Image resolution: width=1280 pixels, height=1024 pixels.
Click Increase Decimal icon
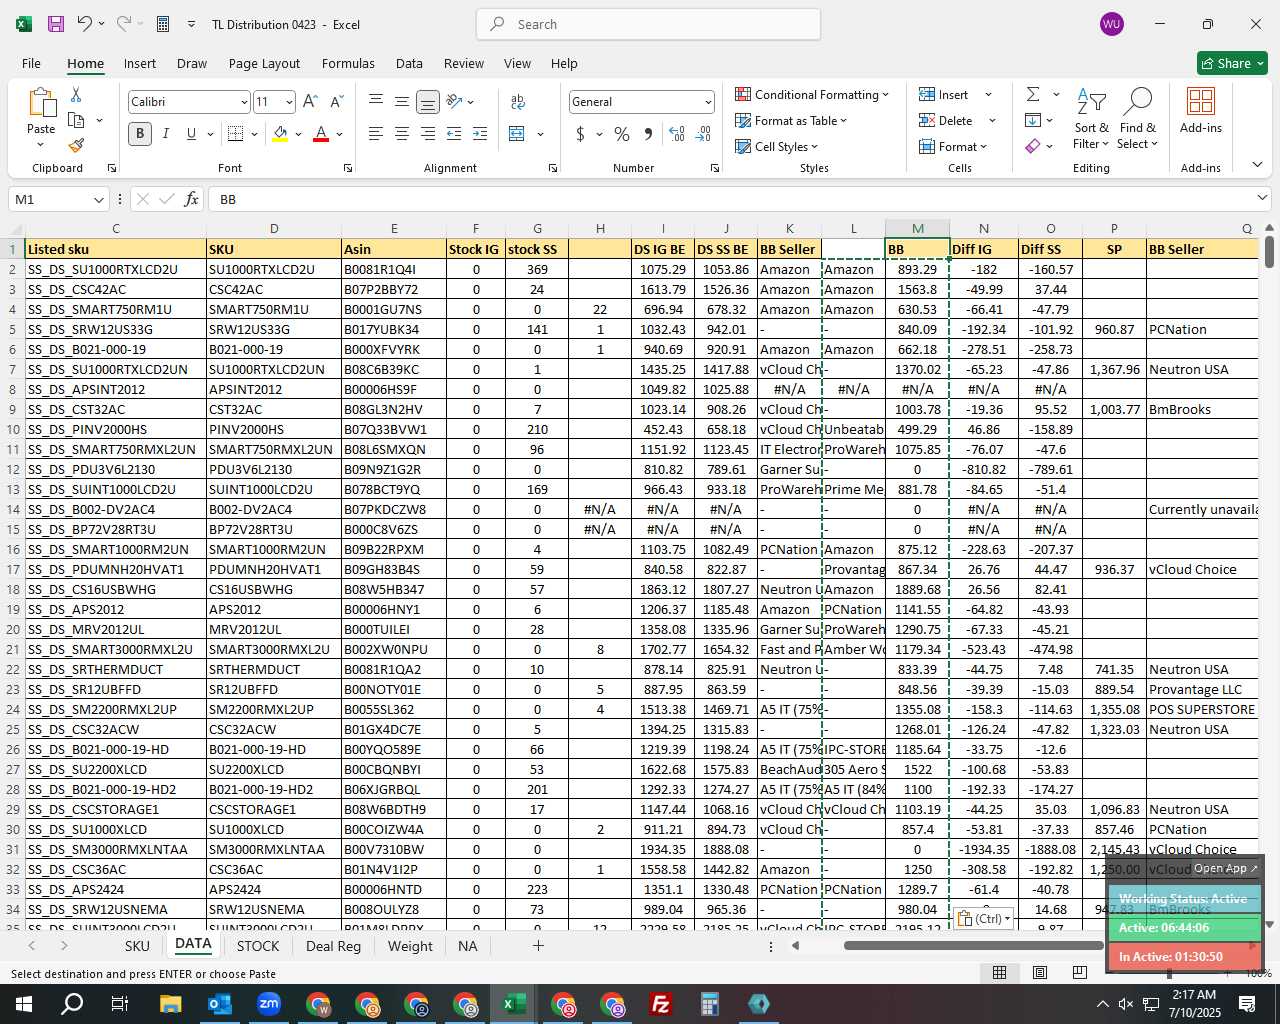[677, 134]
